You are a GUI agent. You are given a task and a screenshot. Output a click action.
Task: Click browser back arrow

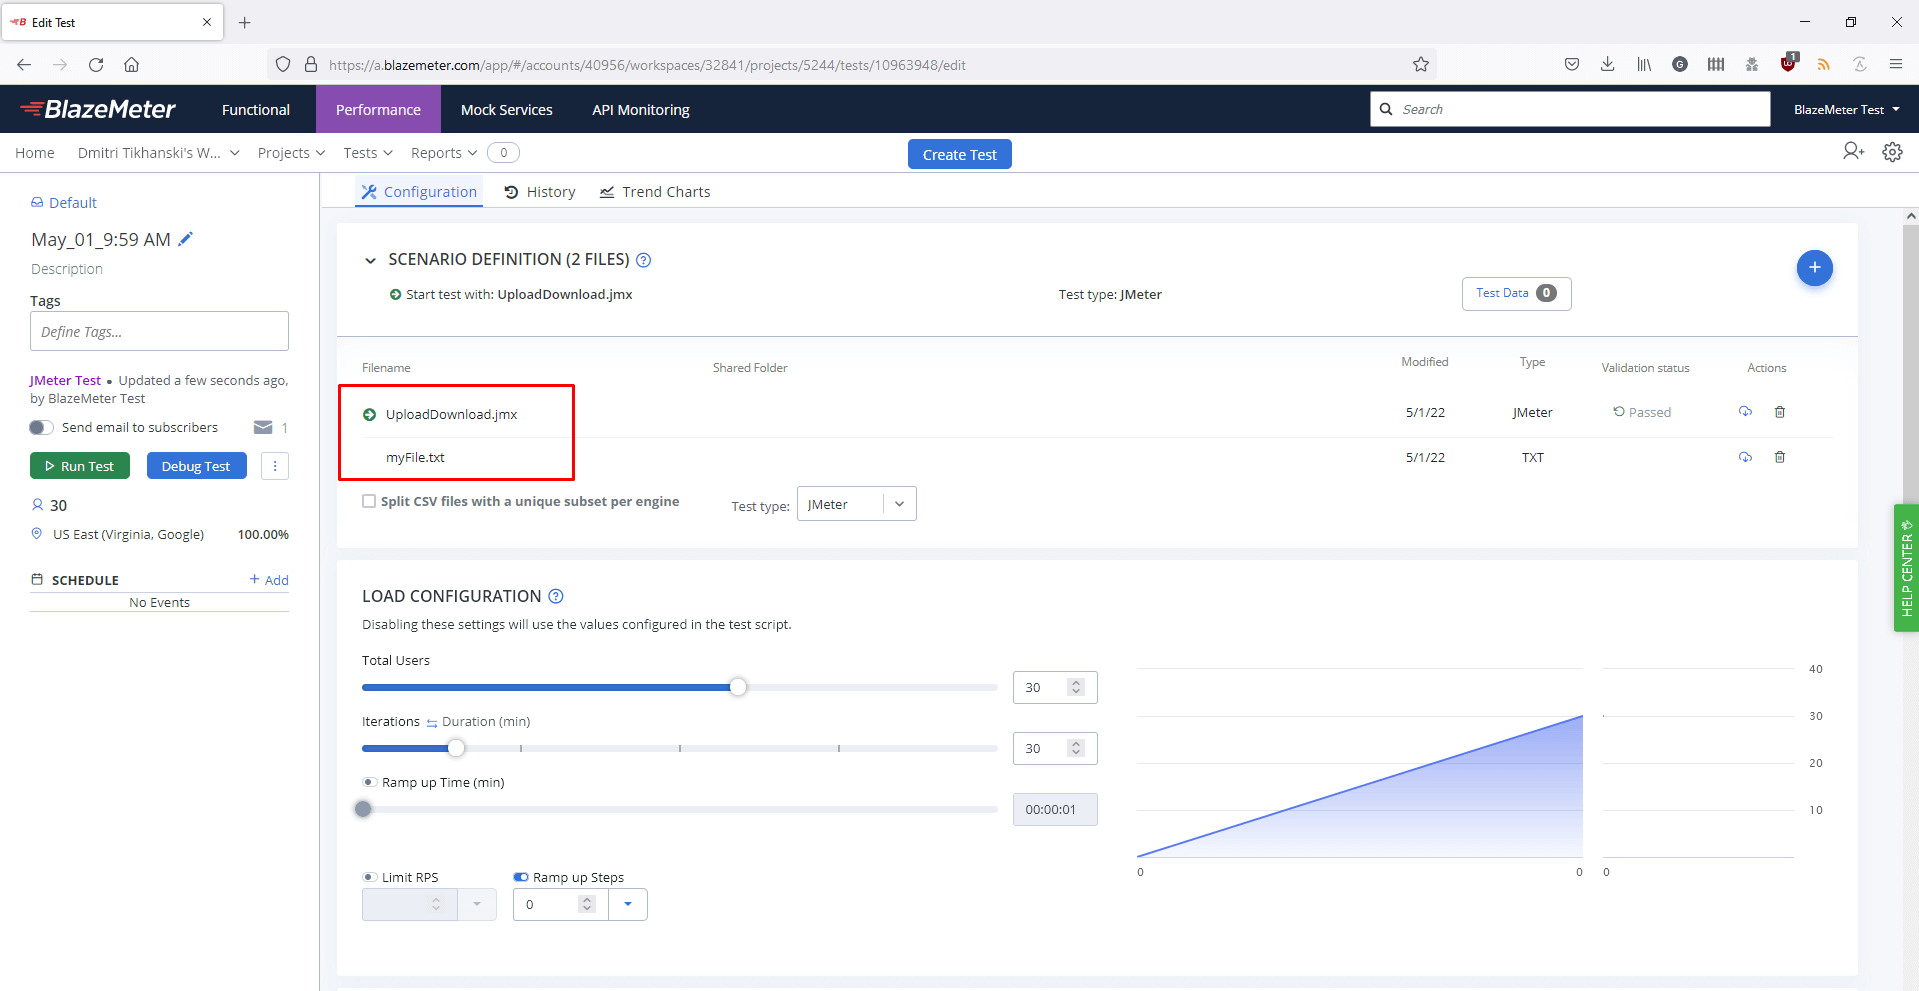[x=24, y=65]
